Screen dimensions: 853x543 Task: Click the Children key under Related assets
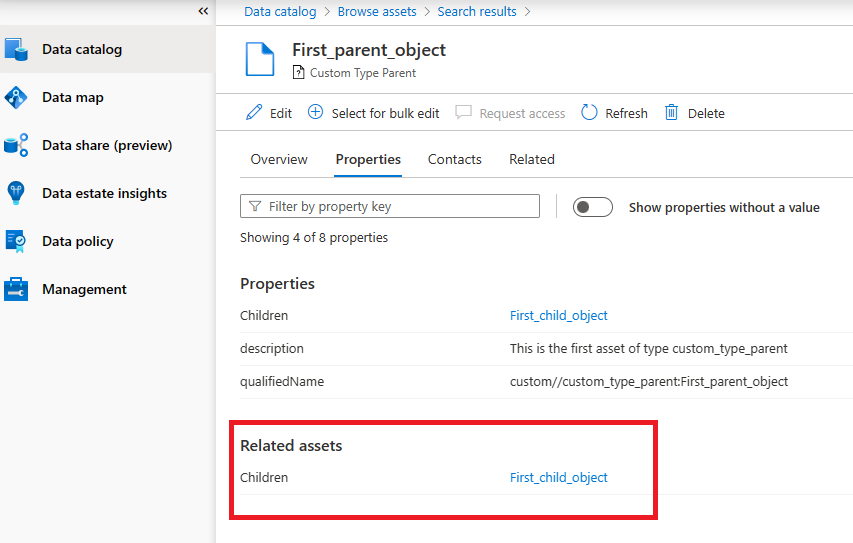[264, 478]
